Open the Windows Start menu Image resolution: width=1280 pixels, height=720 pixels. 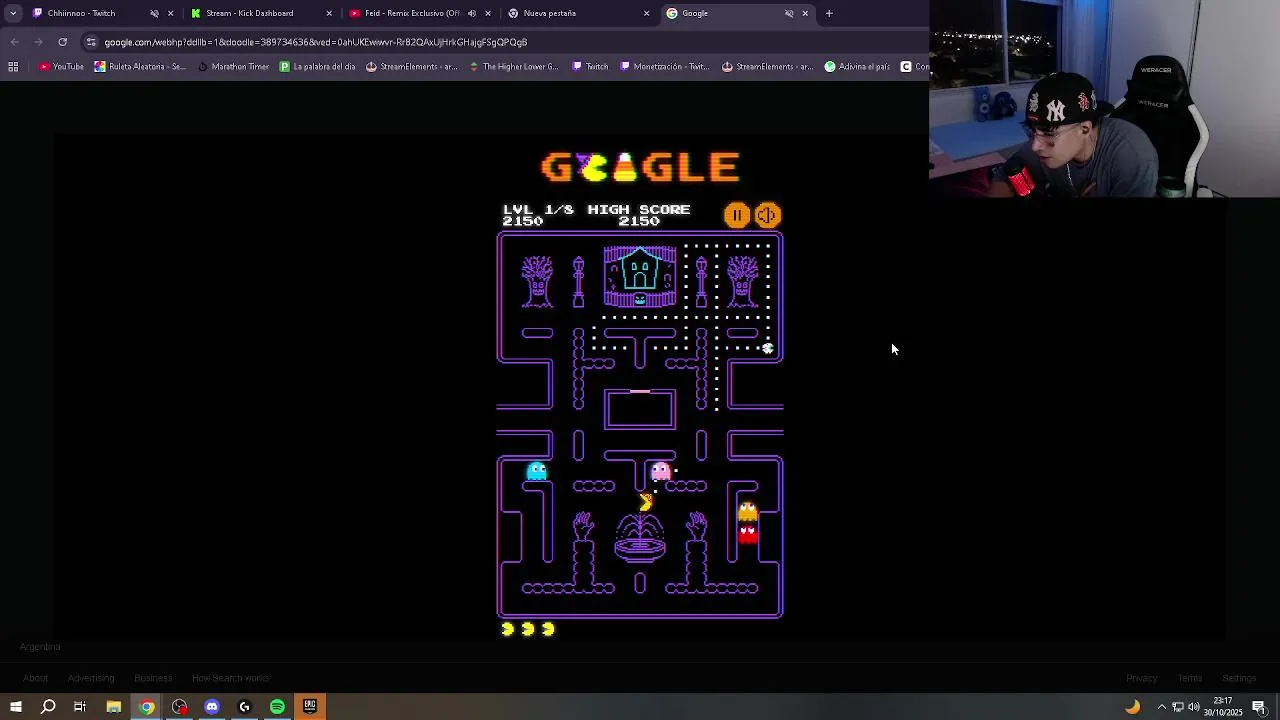[x=15, y=707]
